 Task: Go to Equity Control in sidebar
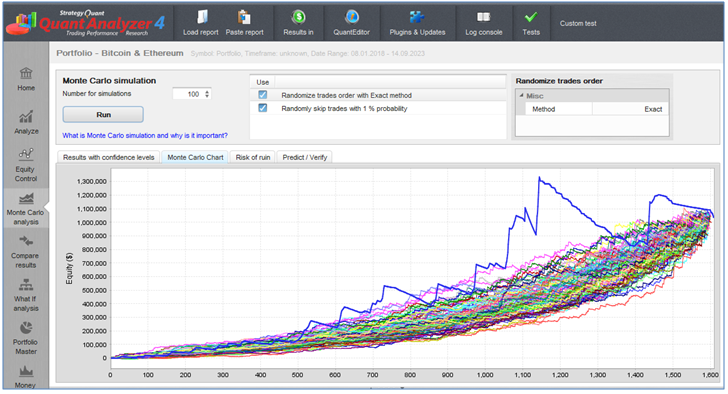click(x=26, y=166)
